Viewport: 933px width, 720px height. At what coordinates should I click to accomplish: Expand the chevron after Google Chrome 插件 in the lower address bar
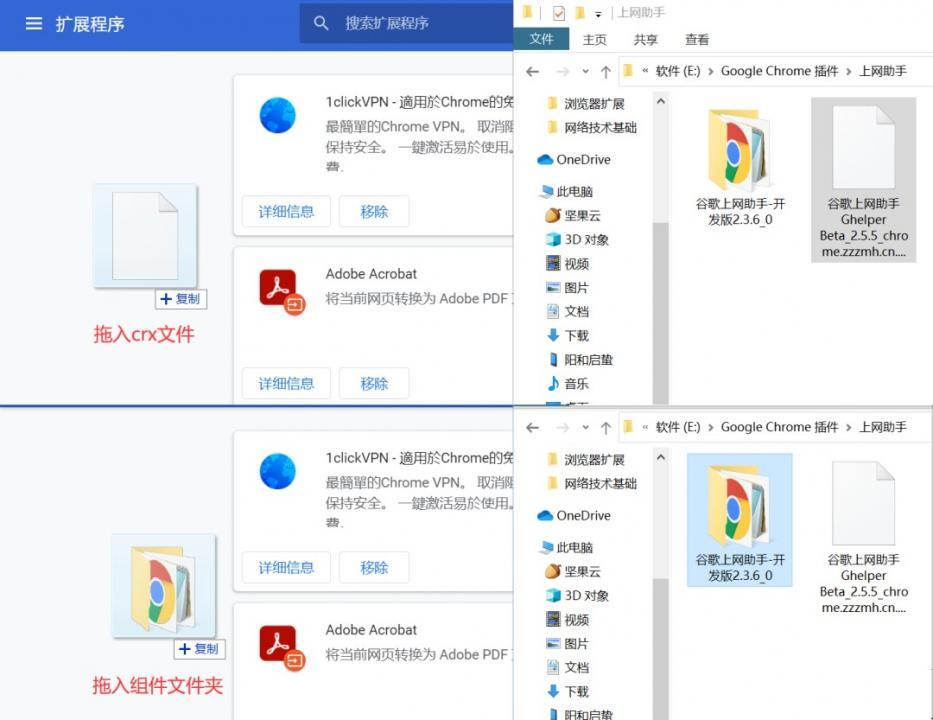coord(849,428)
